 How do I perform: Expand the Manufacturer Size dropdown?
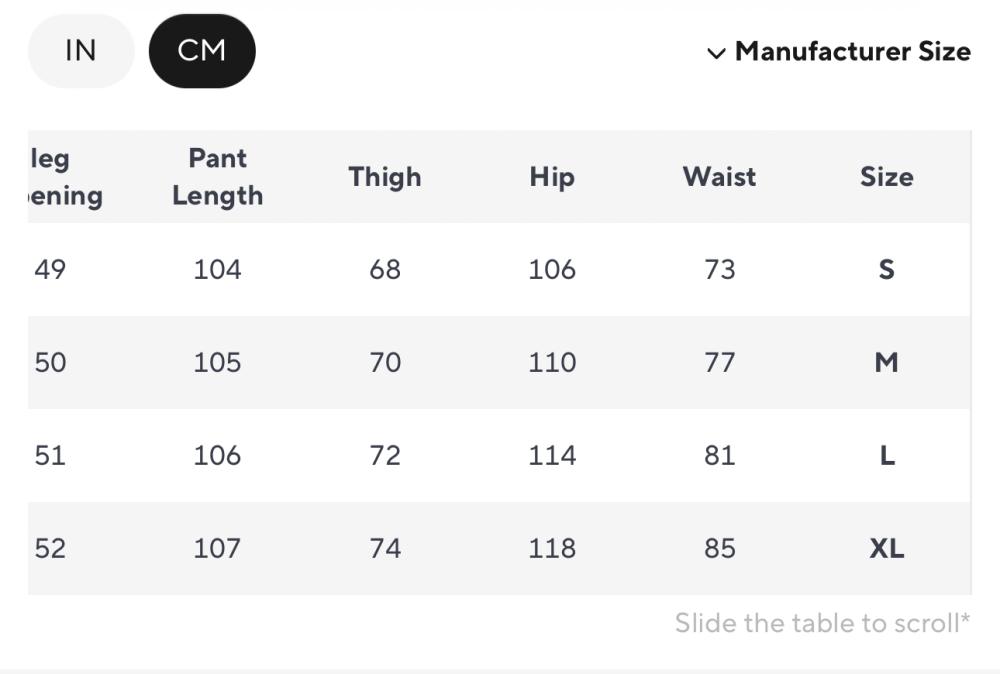(852, 52)
